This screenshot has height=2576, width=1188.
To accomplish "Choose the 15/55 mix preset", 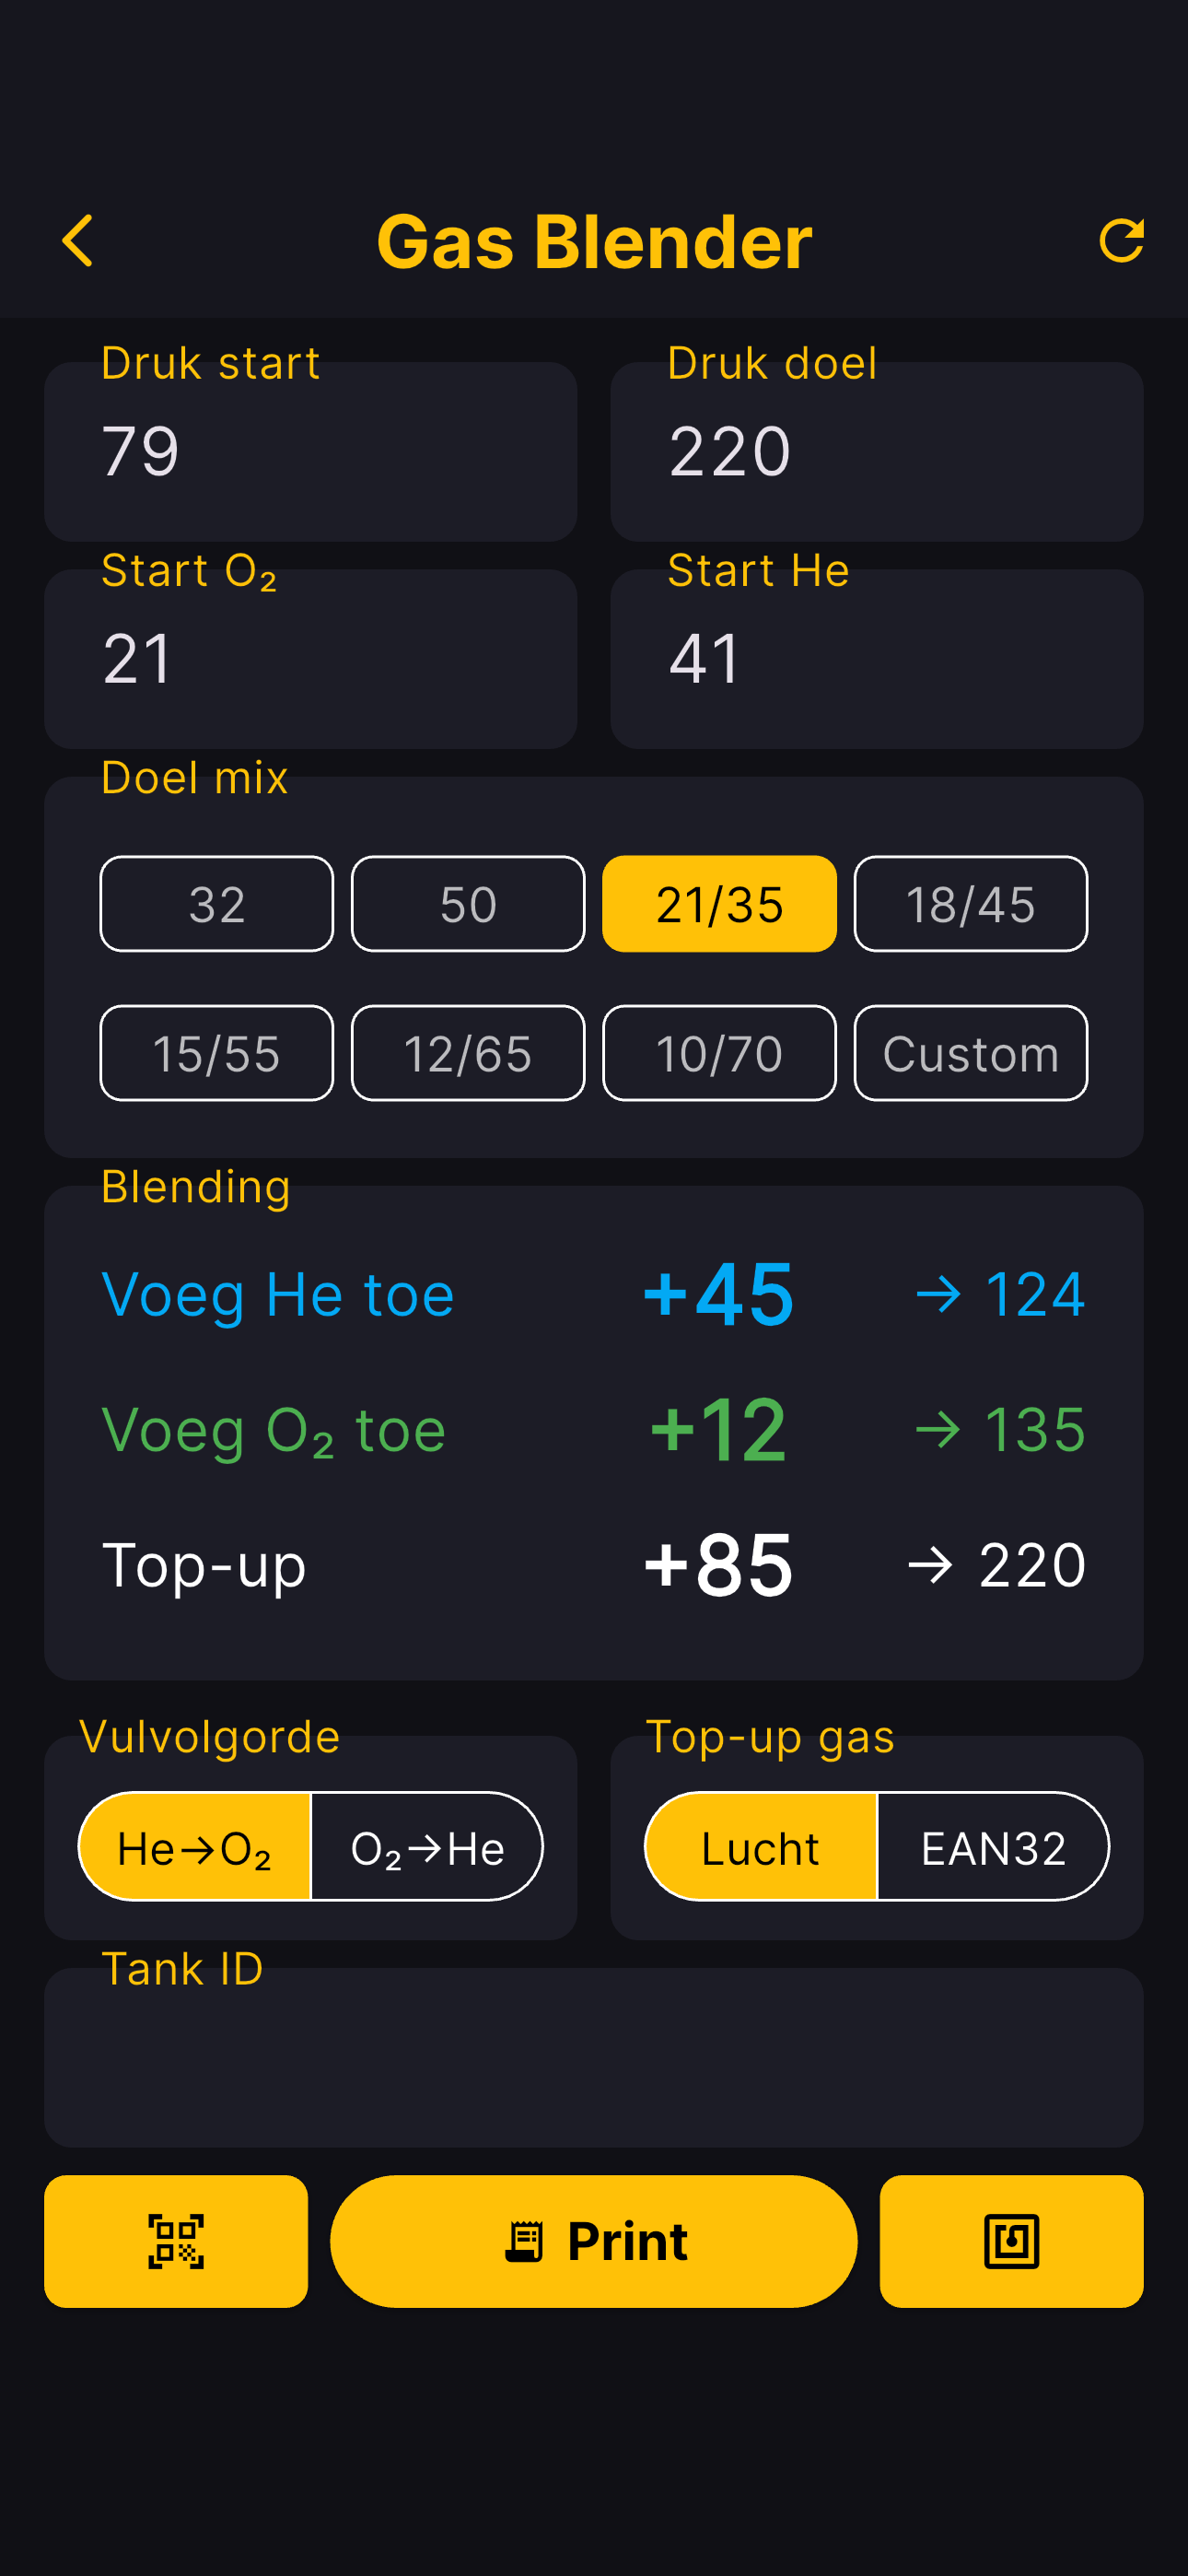I will (217, 1053).
